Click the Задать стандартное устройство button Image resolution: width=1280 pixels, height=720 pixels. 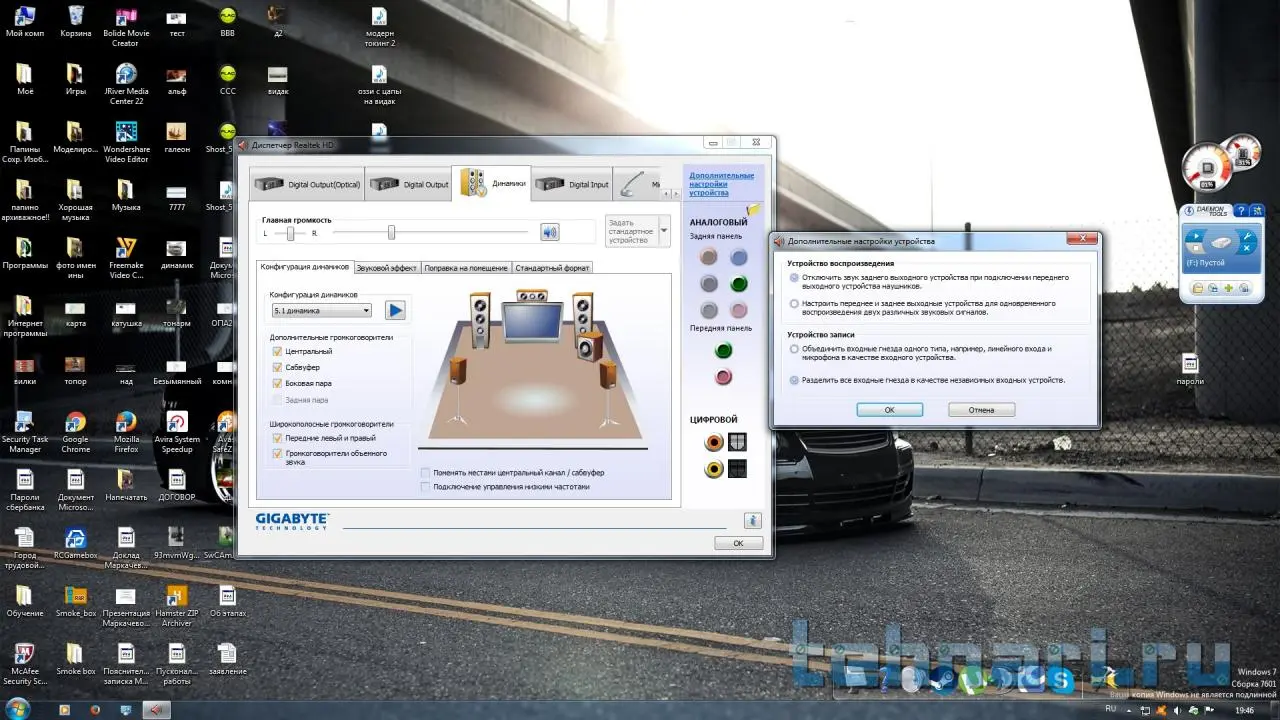(631, 230)
